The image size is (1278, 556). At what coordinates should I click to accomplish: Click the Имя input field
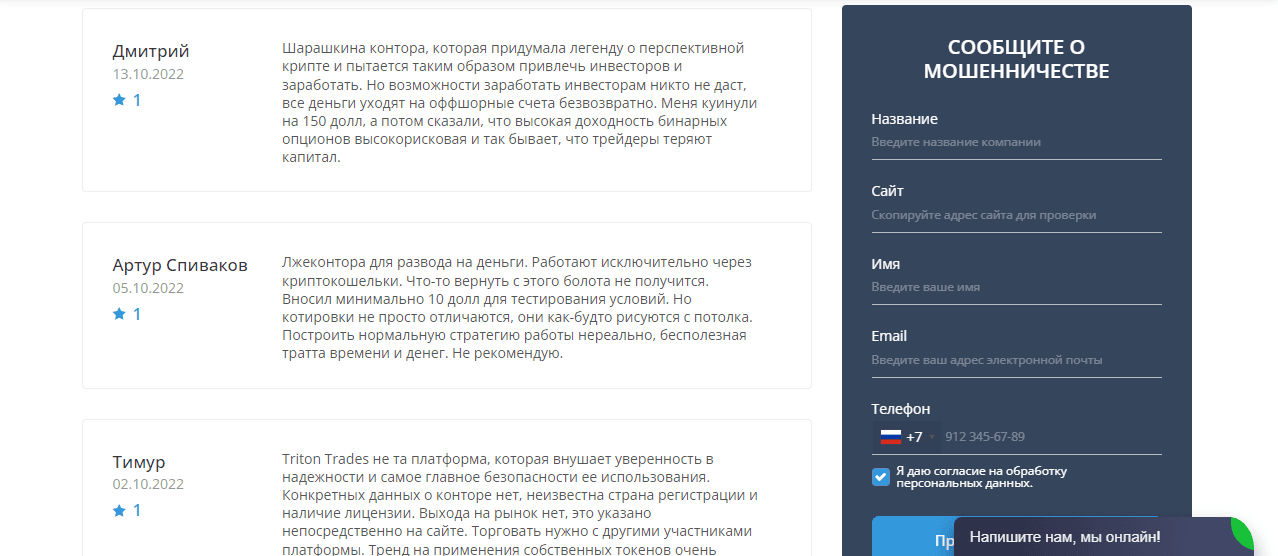1015,287
